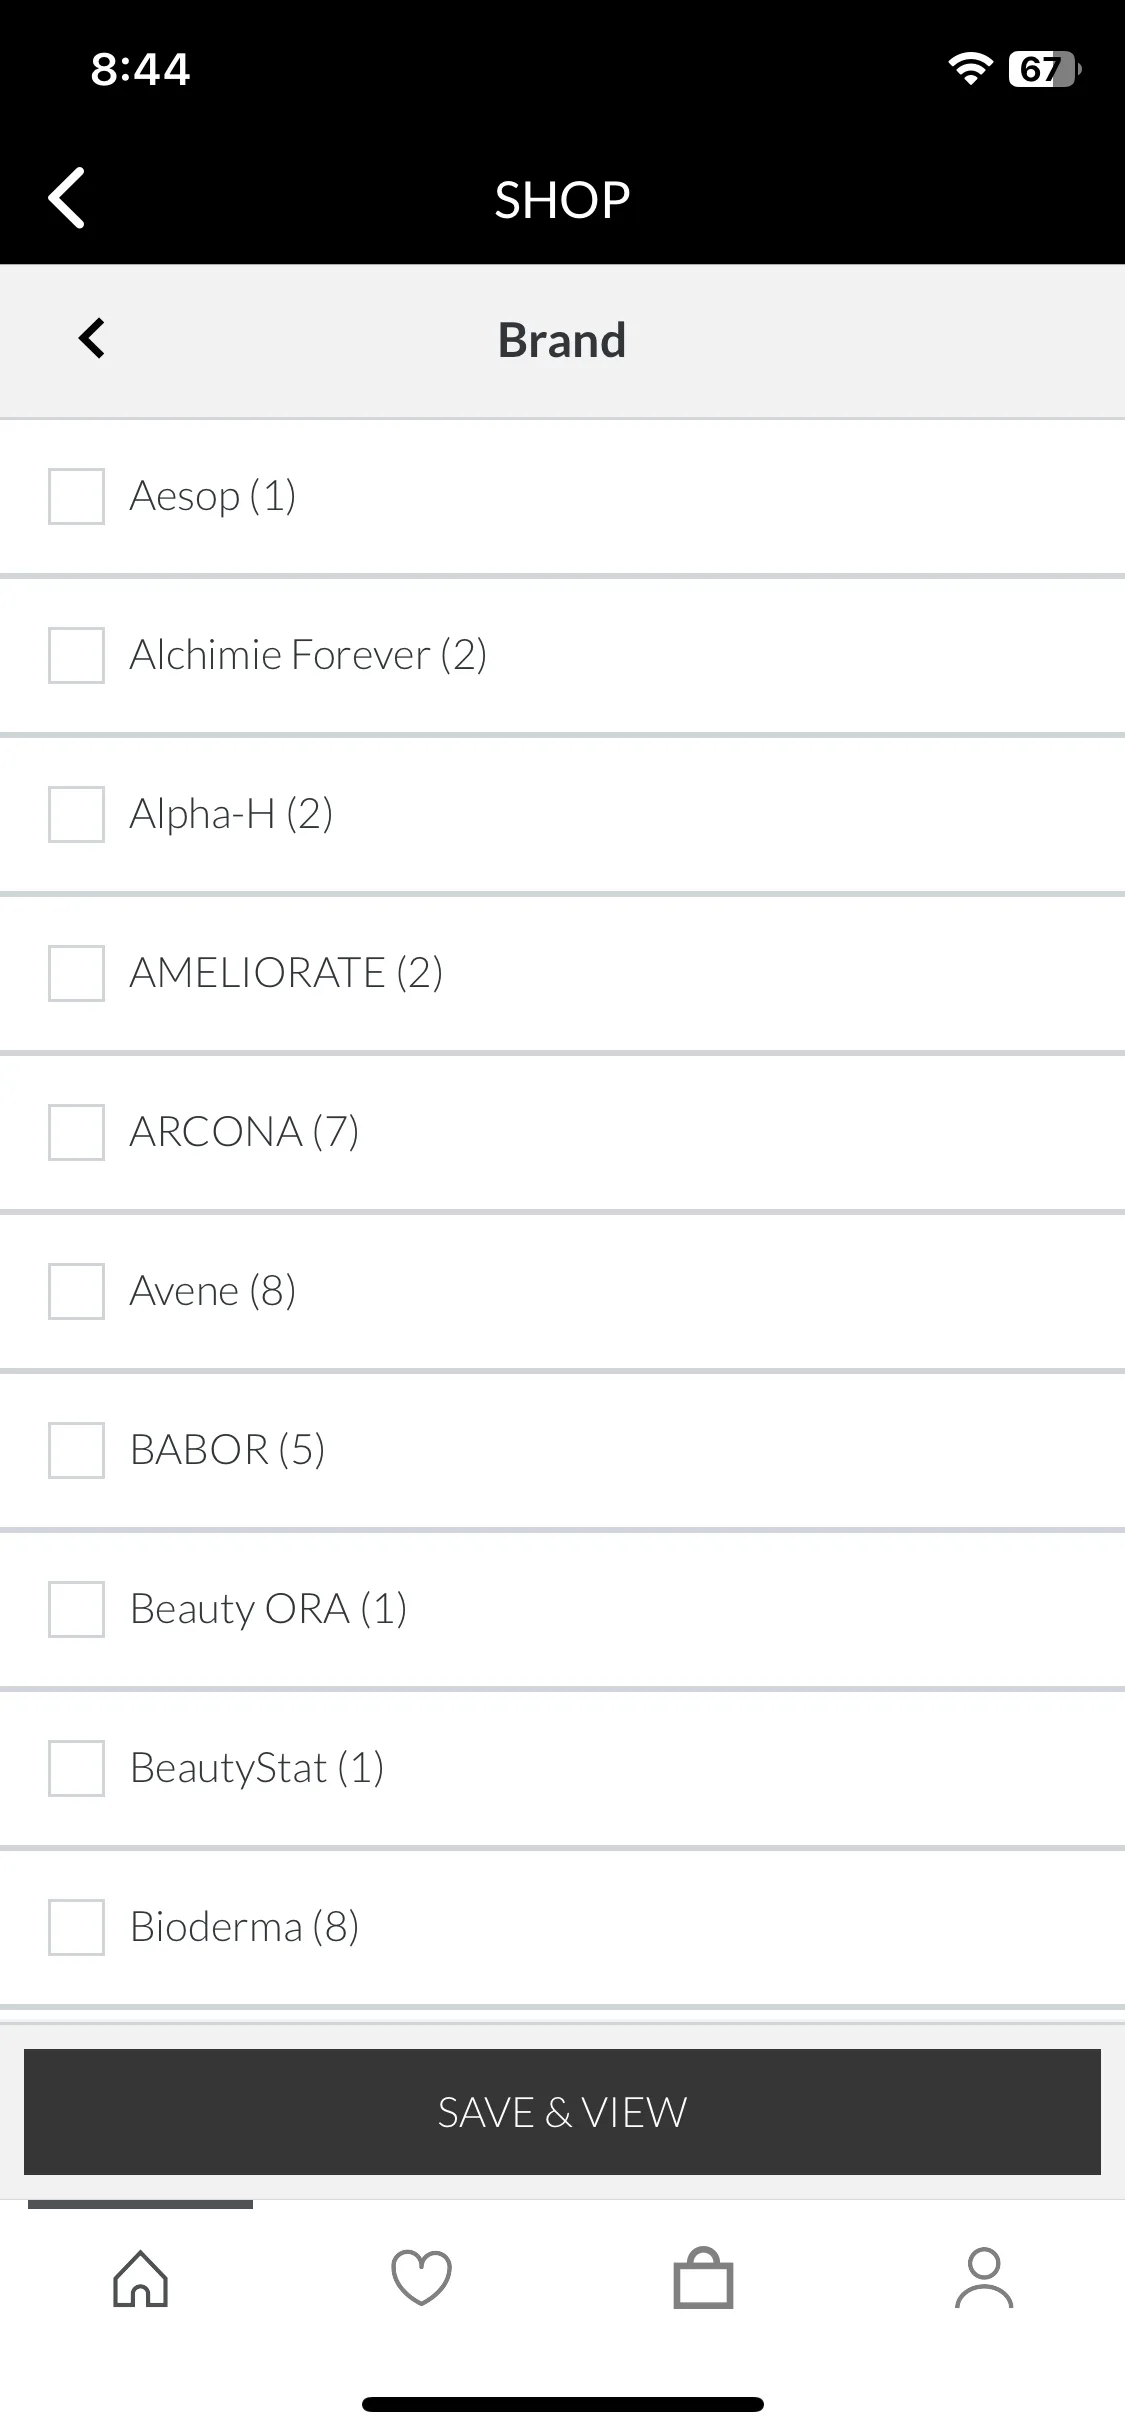Tap the SAVE & VIEW button
The image size is (1125, 2436).
562,2112
